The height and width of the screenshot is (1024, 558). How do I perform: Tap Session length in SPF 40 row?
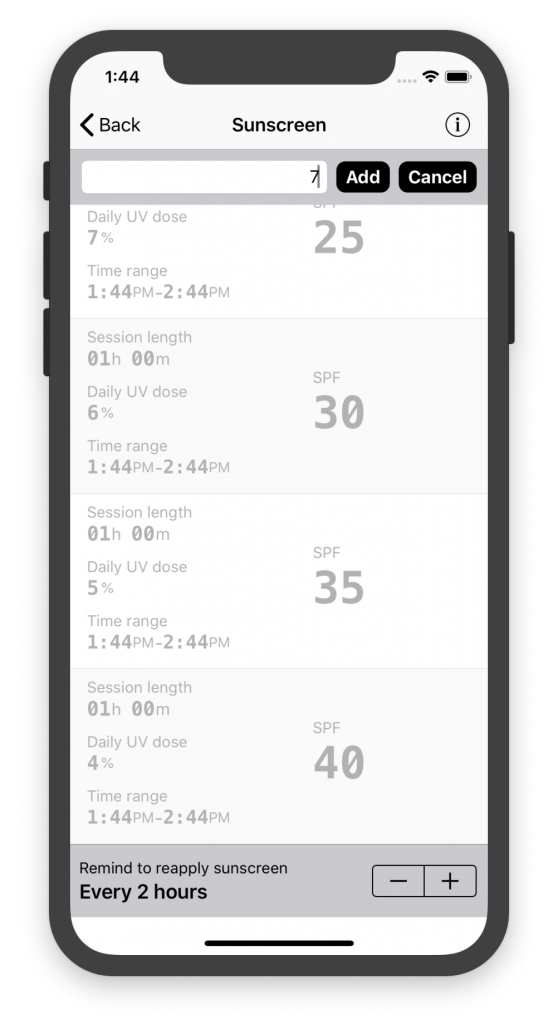point(139,687)
